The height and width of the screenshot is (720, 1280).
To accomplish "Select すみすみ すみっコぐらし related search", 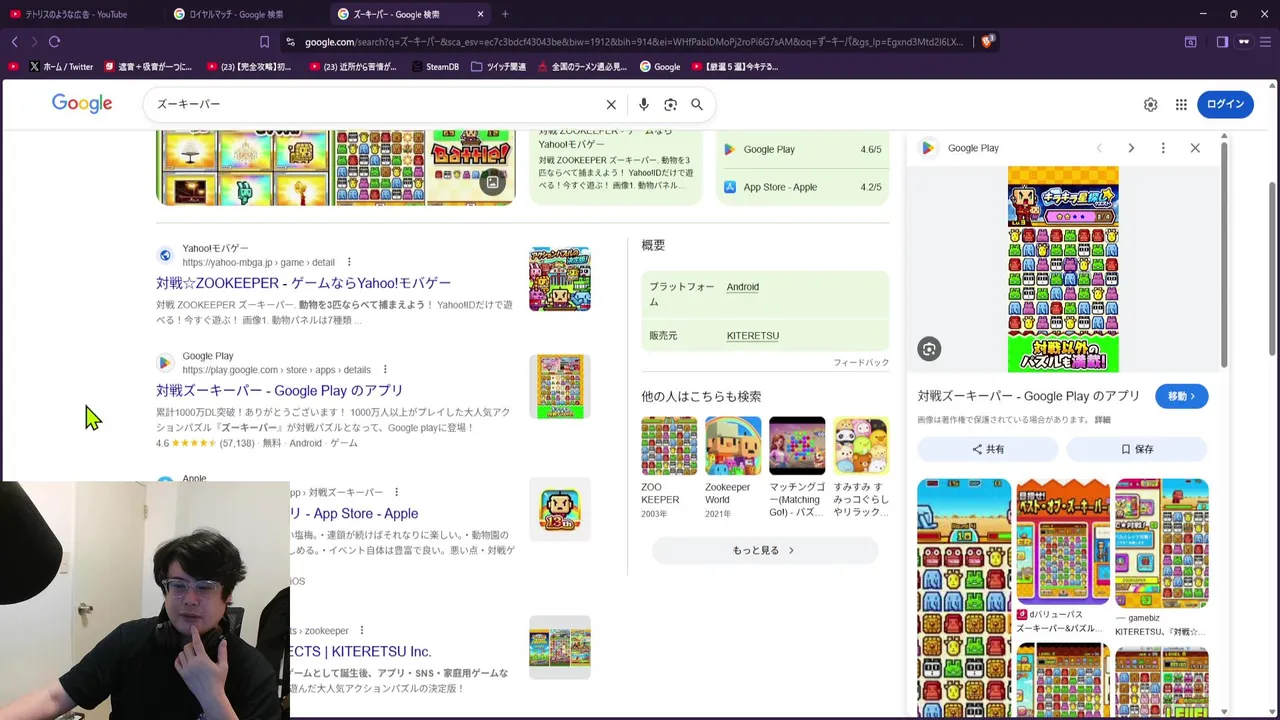I will pyautogui.click(x=861, y=469).
